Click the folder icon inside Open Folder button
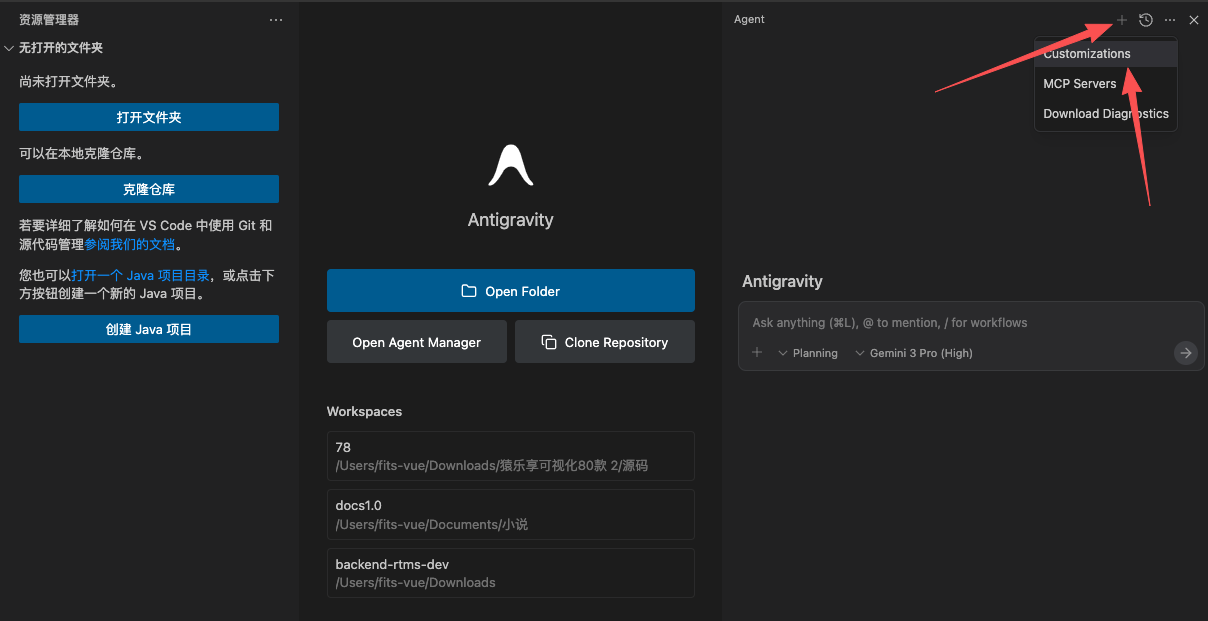Viewport: 1208px width, 621px height. [x=468, y=290]
